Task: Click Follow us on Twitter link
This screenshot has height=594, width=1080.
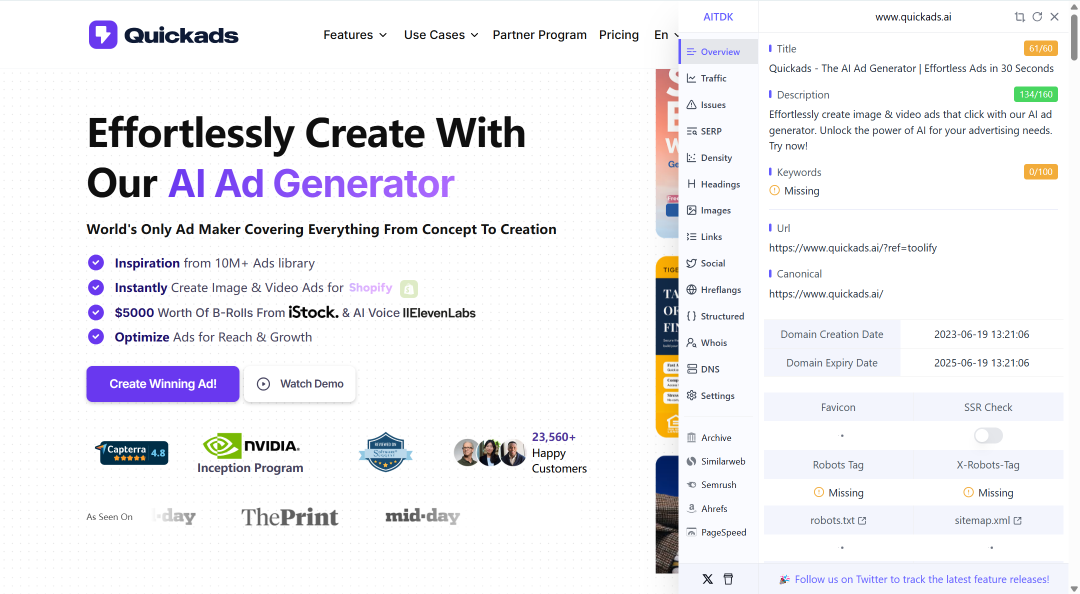Action: point(922,580)
